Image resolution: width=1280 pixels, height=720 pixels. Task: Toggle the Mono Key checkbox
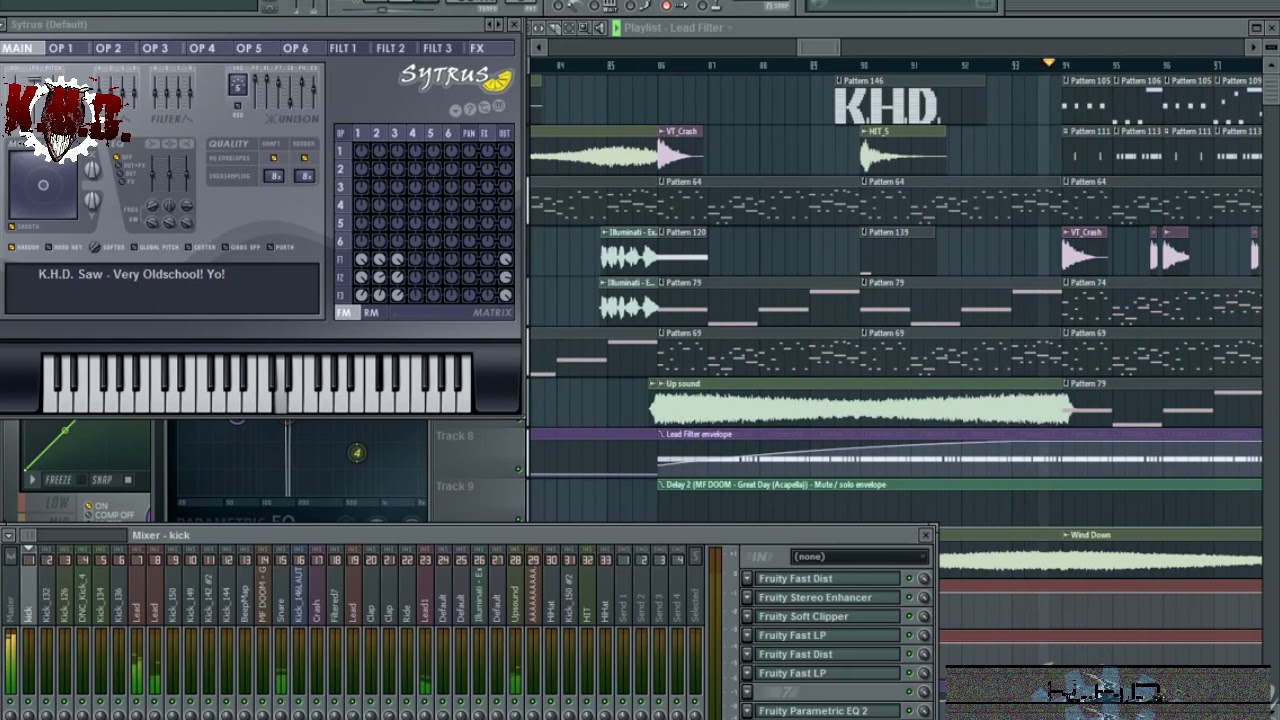[x=50, y=247]
